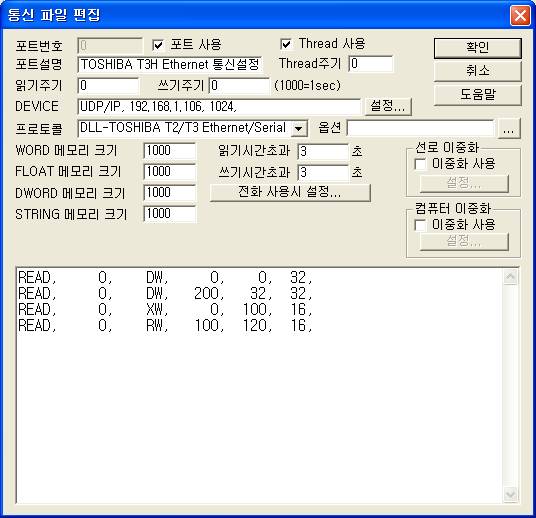
Task: Click inside the 포트설명 text field
Action: coord(170,64)
